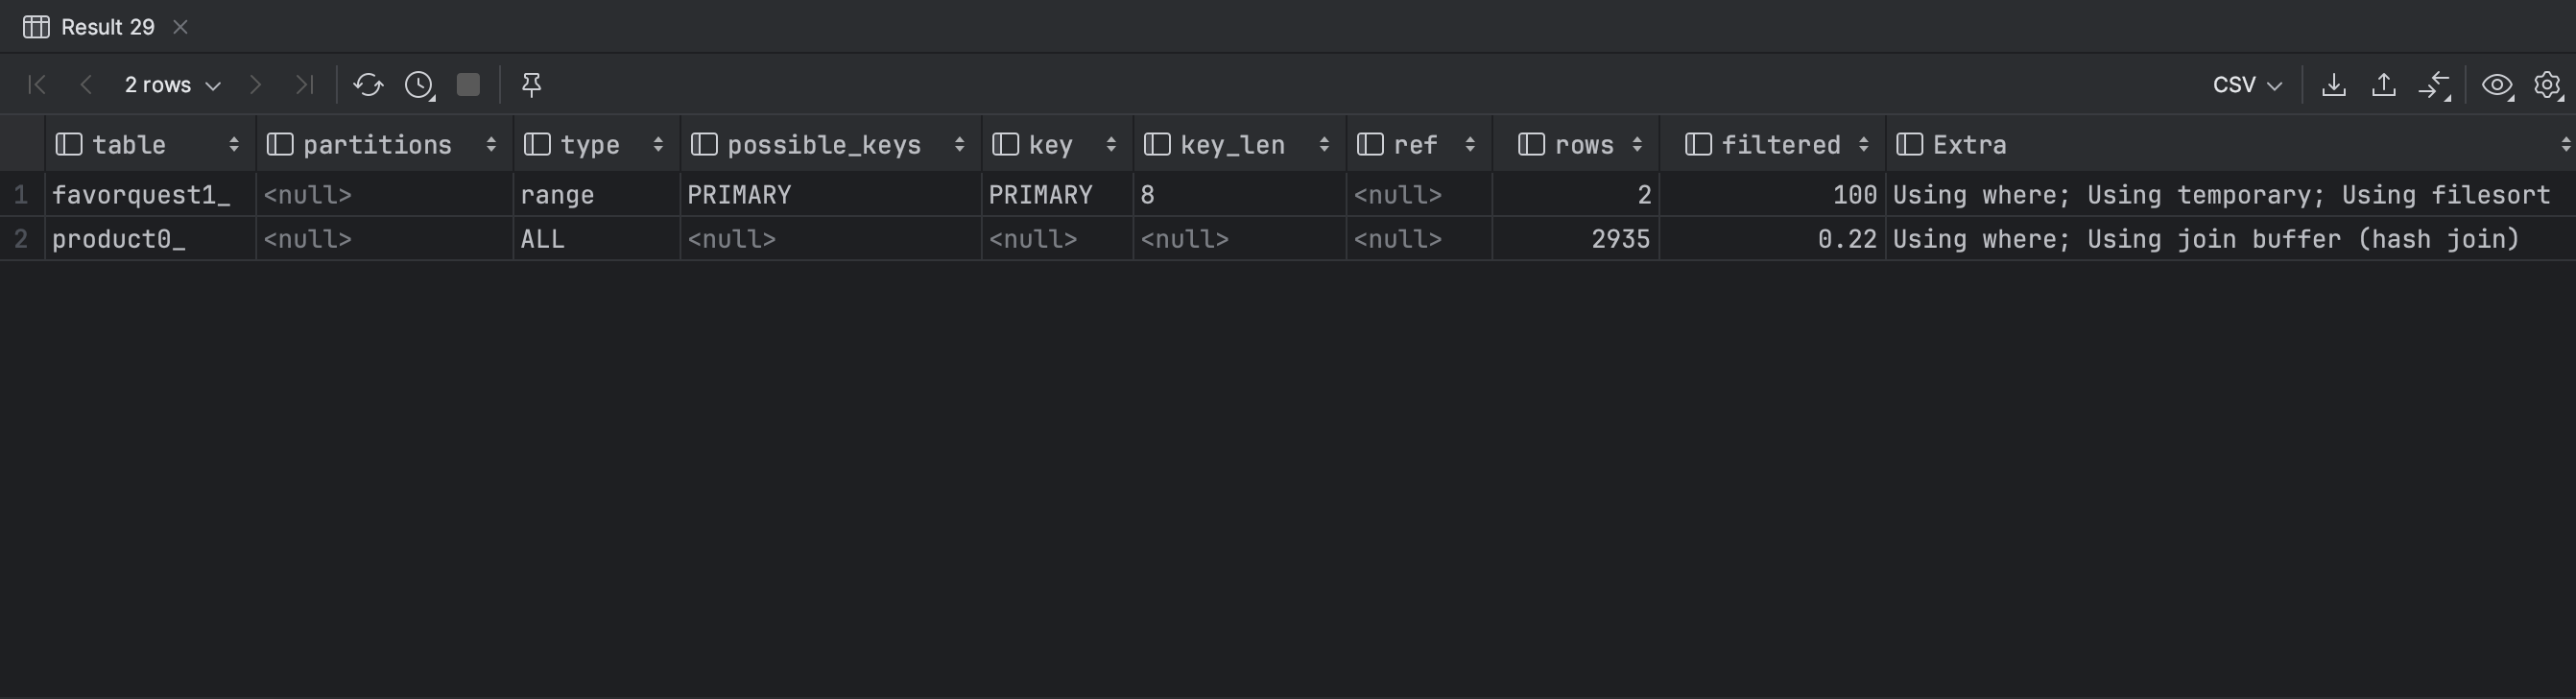Click the null possible_keys cell for product0_
The image size is (2576, 699).
pyautogui.click(x=831, y=239)
